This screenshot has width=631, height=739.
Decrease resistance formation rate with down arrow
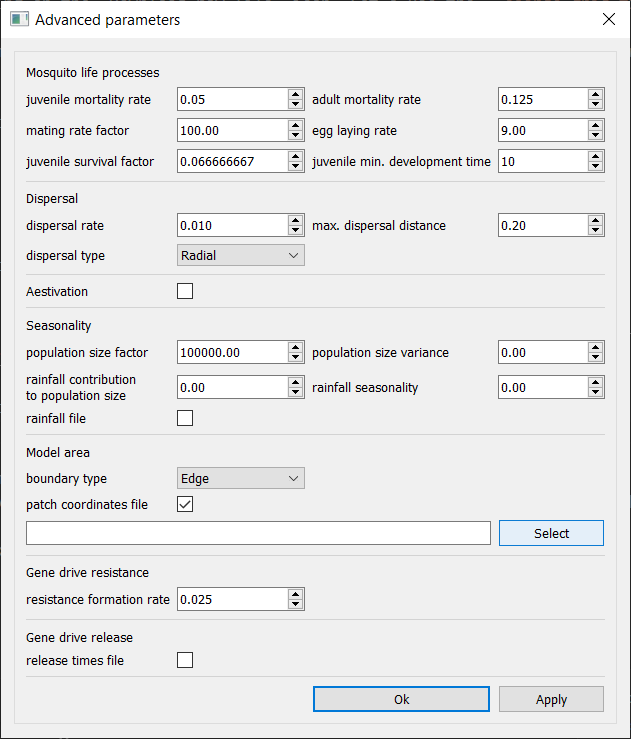(x=295, y=604)
